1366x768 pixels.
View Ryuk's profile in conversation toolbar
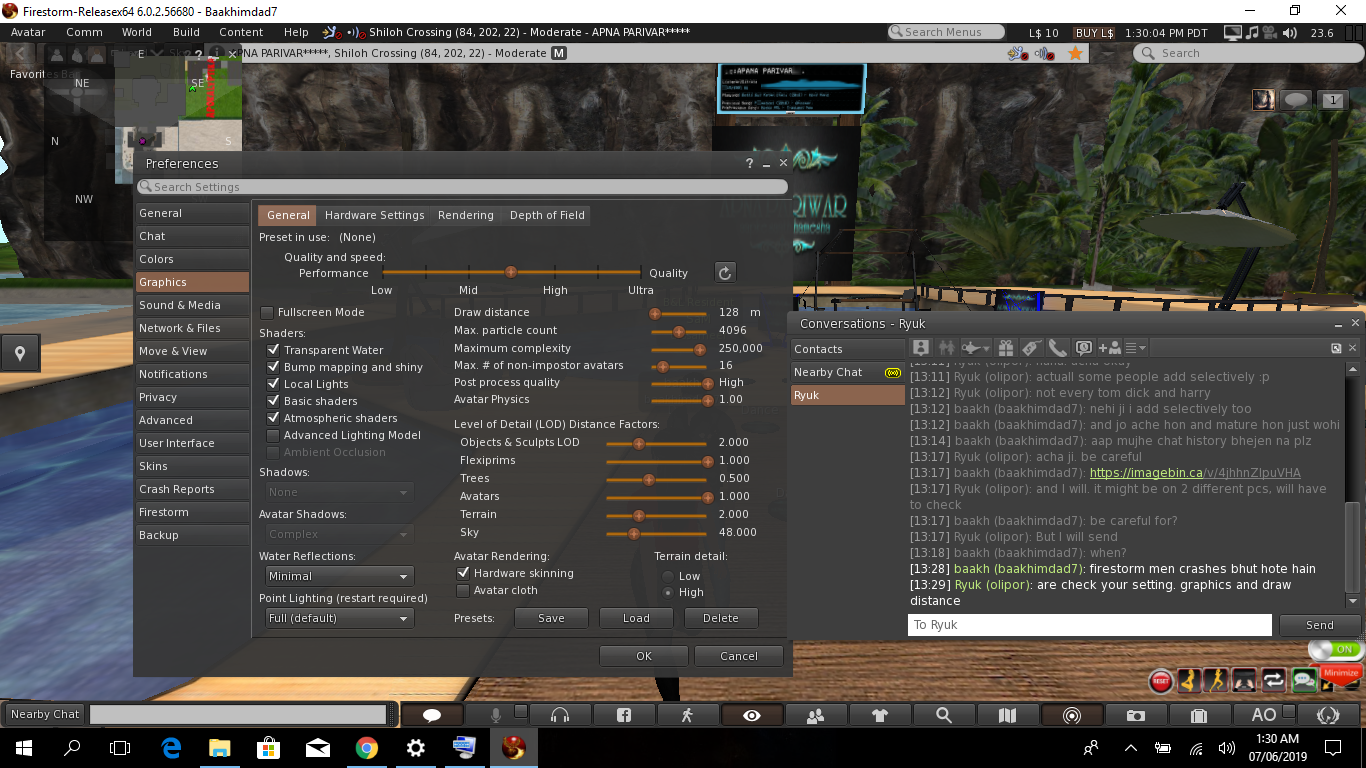[921, 347]
